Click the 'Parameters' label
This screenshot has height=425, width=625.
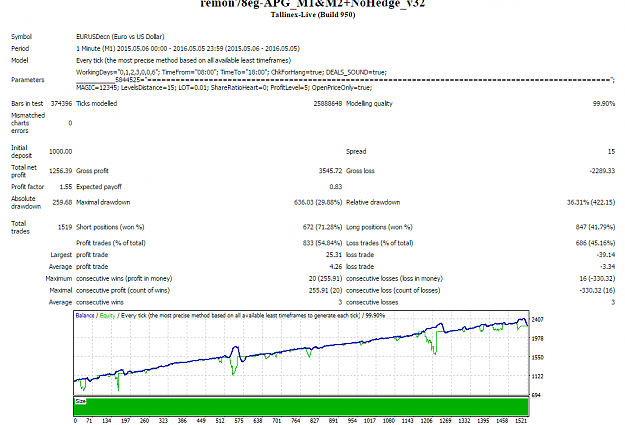coord(28,80)
